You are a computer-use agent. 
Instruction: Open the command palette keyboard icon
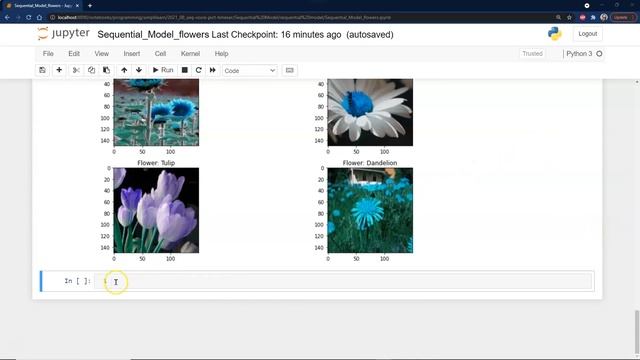[289, 70]
